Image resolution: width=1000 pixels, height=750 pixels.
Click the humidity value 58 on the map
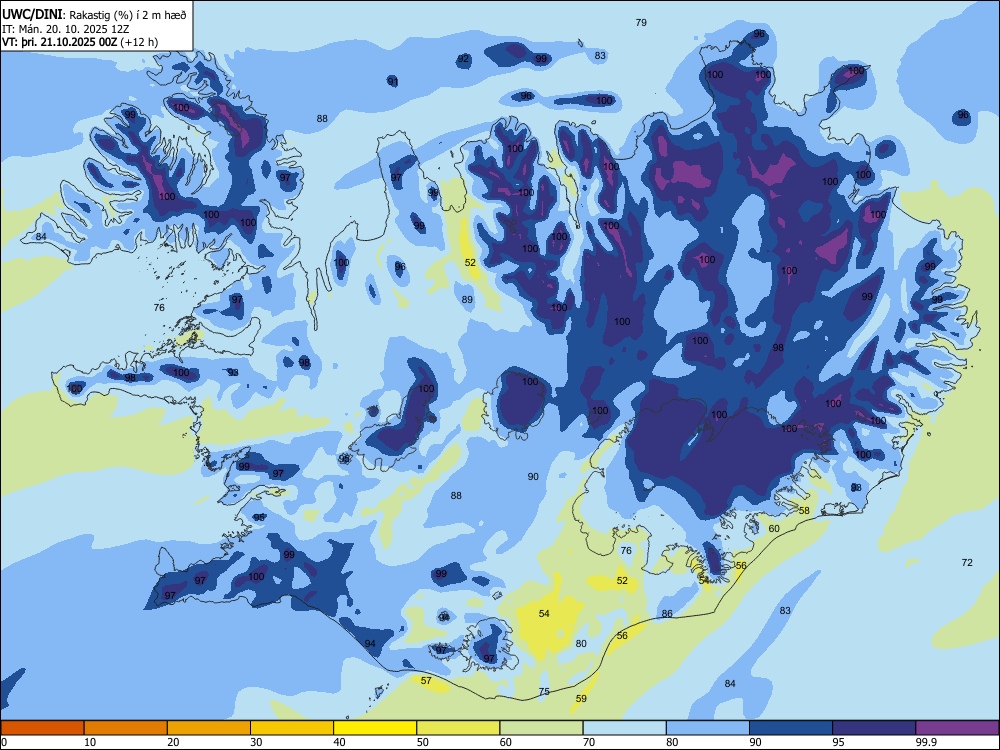click(x=804, y=510)
